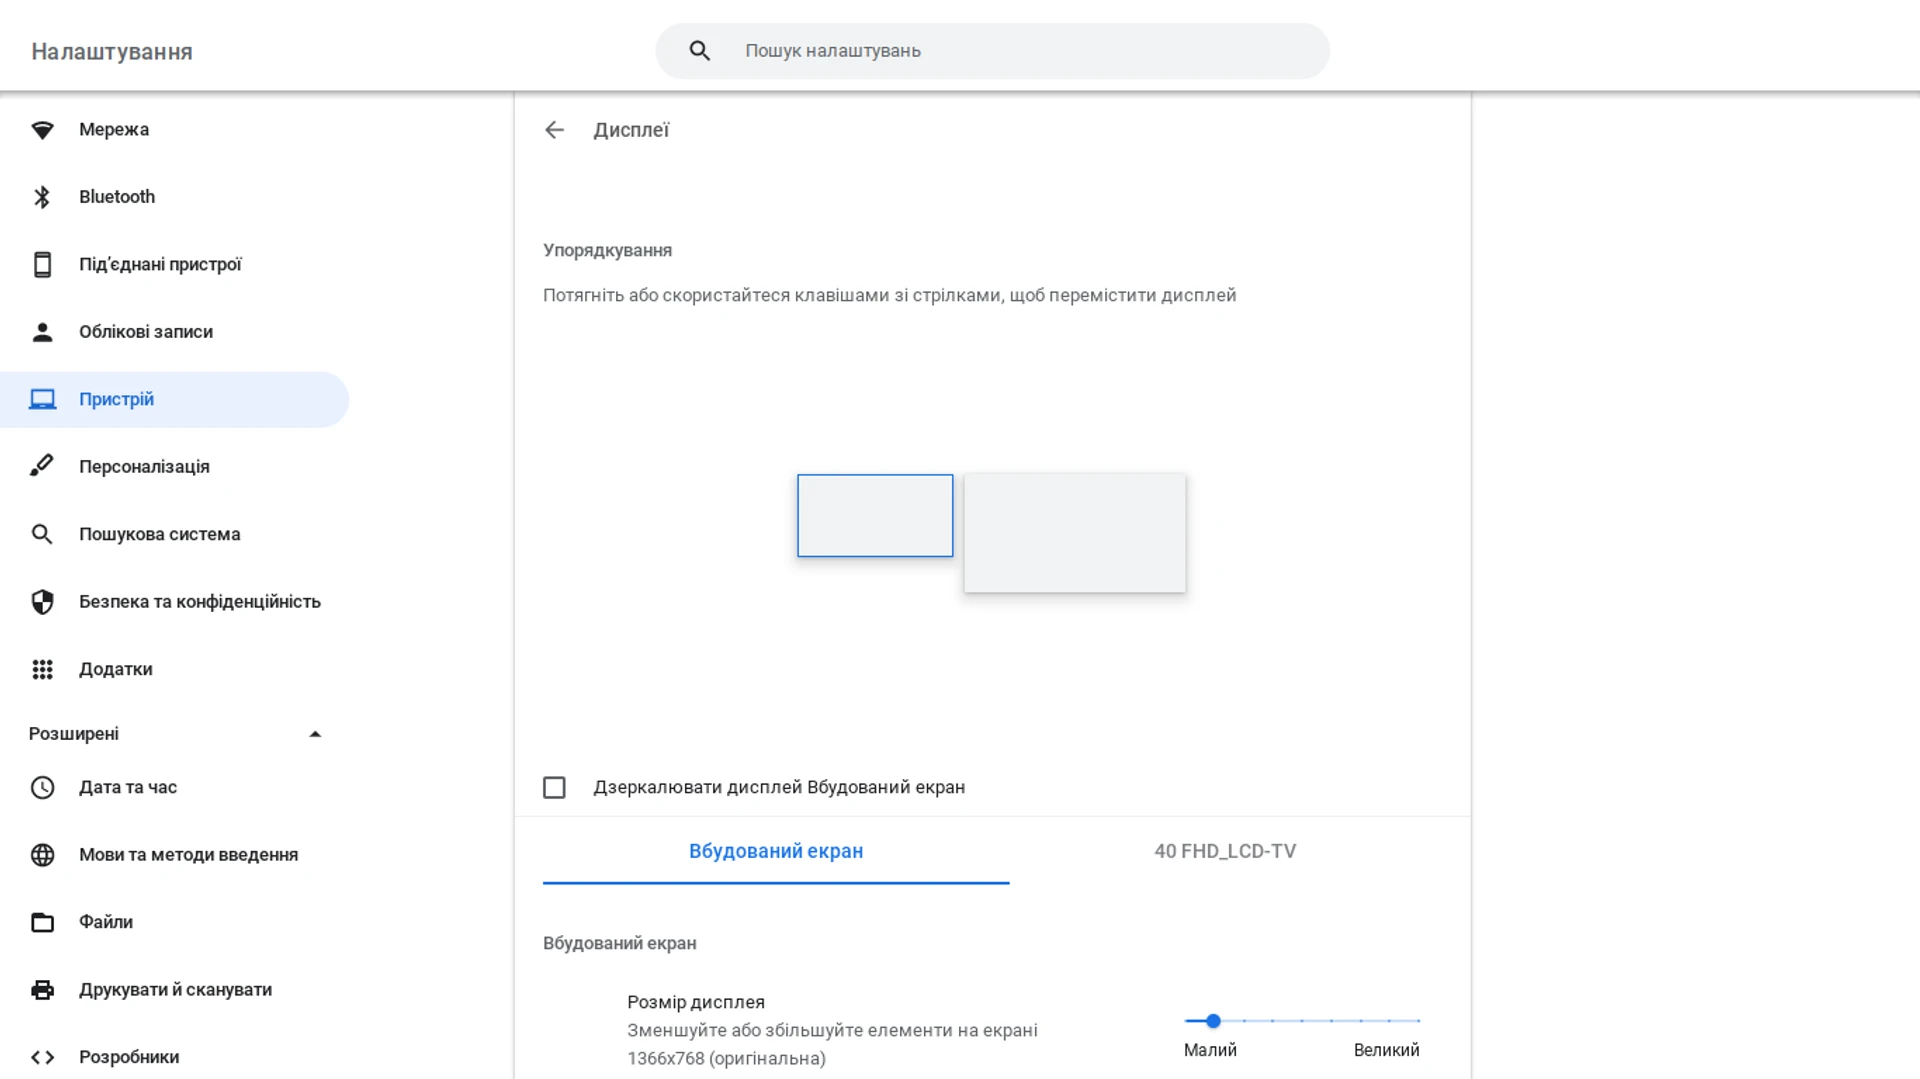Viewport: 1920px width, 1079px height.
Task: Select the Мережа (Network) icon
Action: tap(42, 129)
